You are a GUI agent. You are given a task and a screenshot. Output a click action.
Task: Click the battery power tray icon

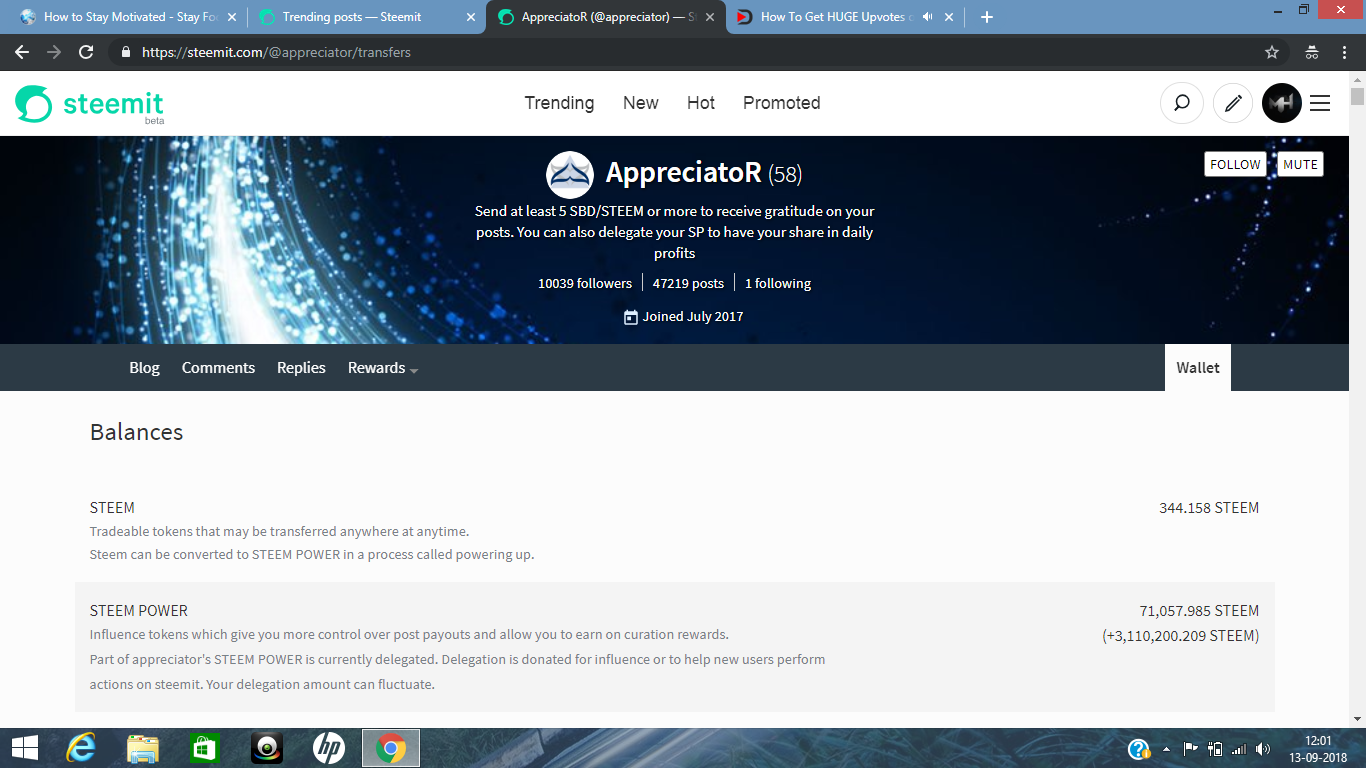coord(1215,749)
